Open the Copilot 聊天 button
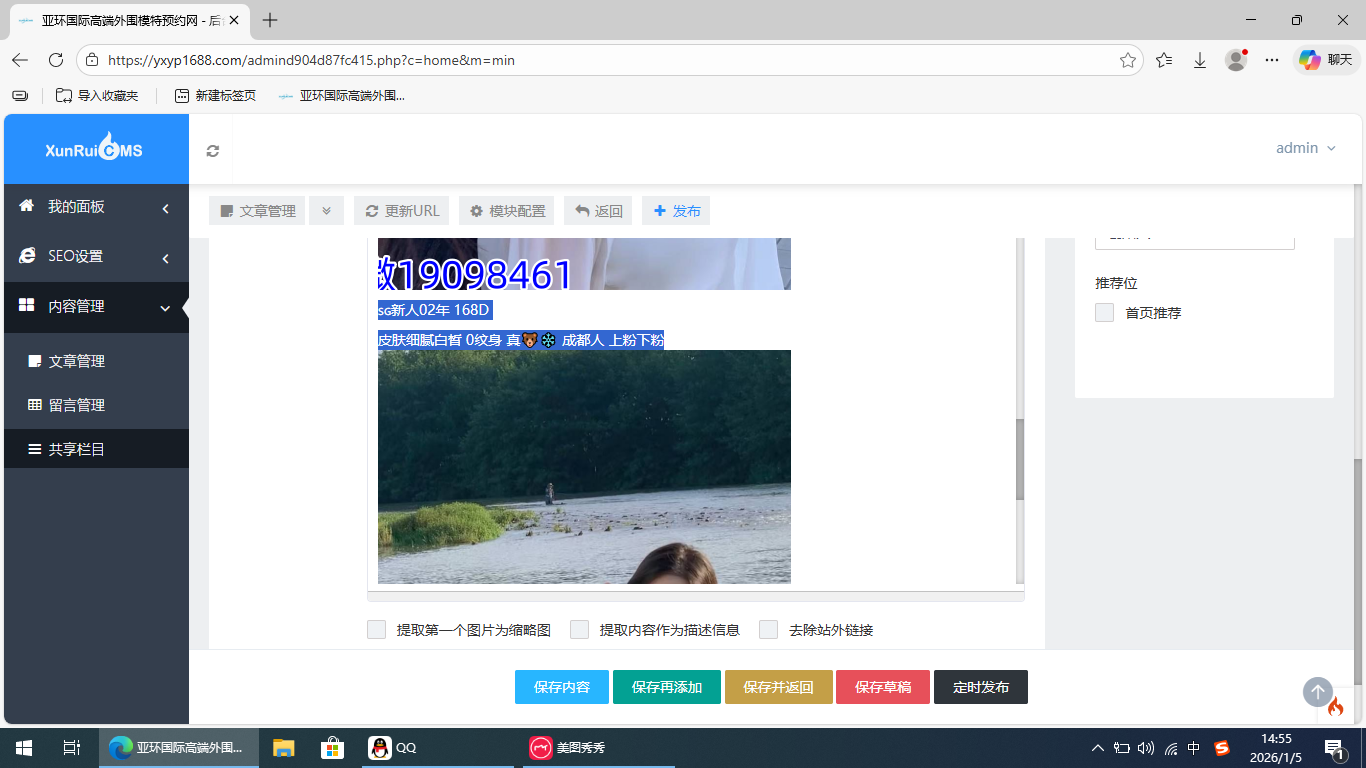Image resolution: width=1366 pixels, height=768 pixels. tap(1326, 60)
